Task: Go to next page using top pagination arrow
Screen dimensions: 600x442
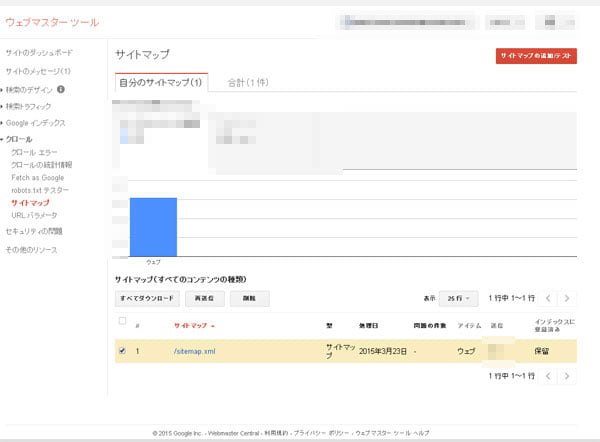Action: click(x=567, y=298)
